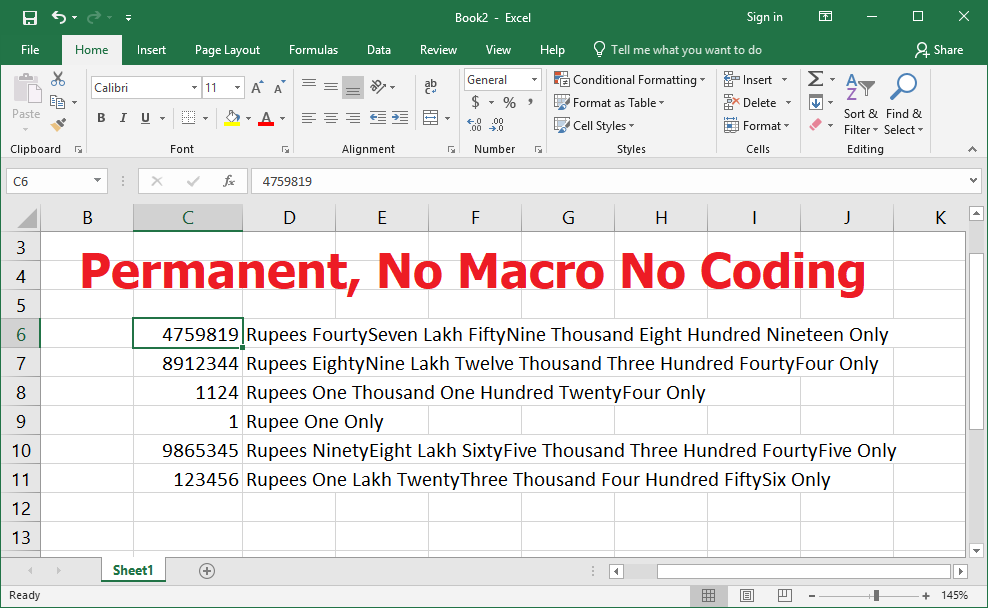Click the Sign in link
The image size is (990, 610).
tap(764, 17)
